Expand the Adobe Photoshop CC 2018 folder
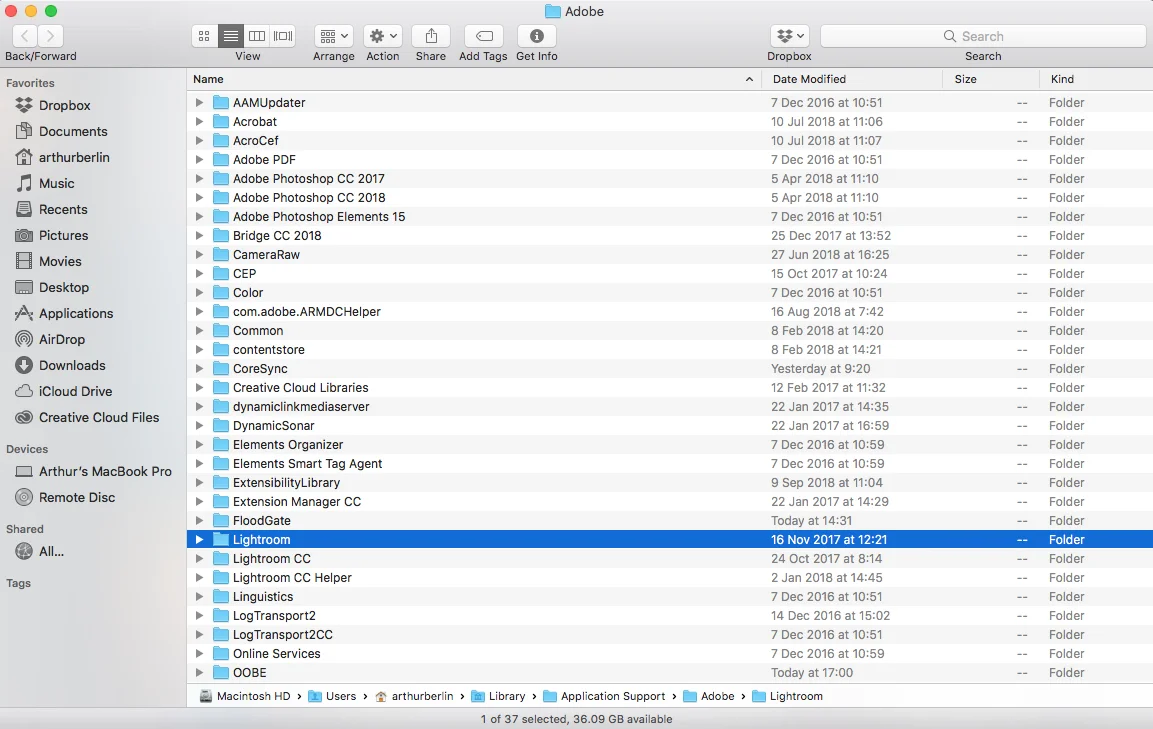 [x=199, y=197]
